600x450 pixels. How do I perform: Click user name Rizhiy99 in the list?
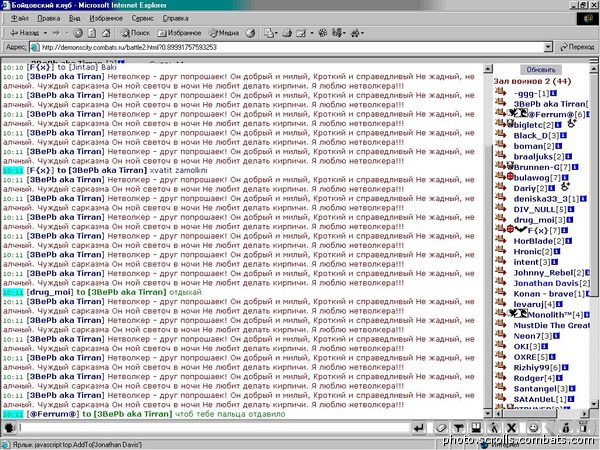coord(532,367)
